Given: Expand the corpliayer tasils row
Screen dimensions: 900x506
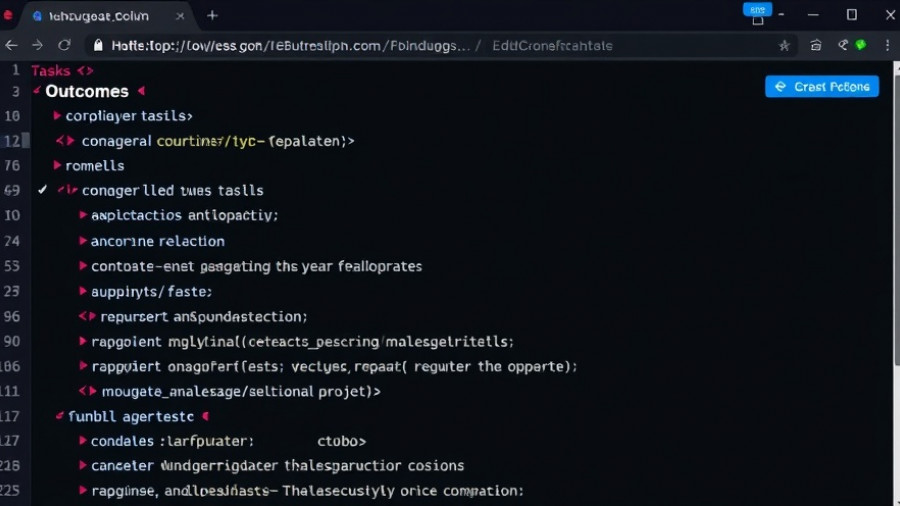Looking at the screenshot, I should pos(57,116).
